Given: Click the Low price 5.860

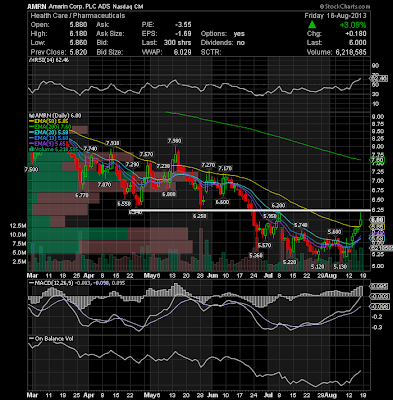Looking at the screenshot, I should pyautogui.click(x=79, y=43).
